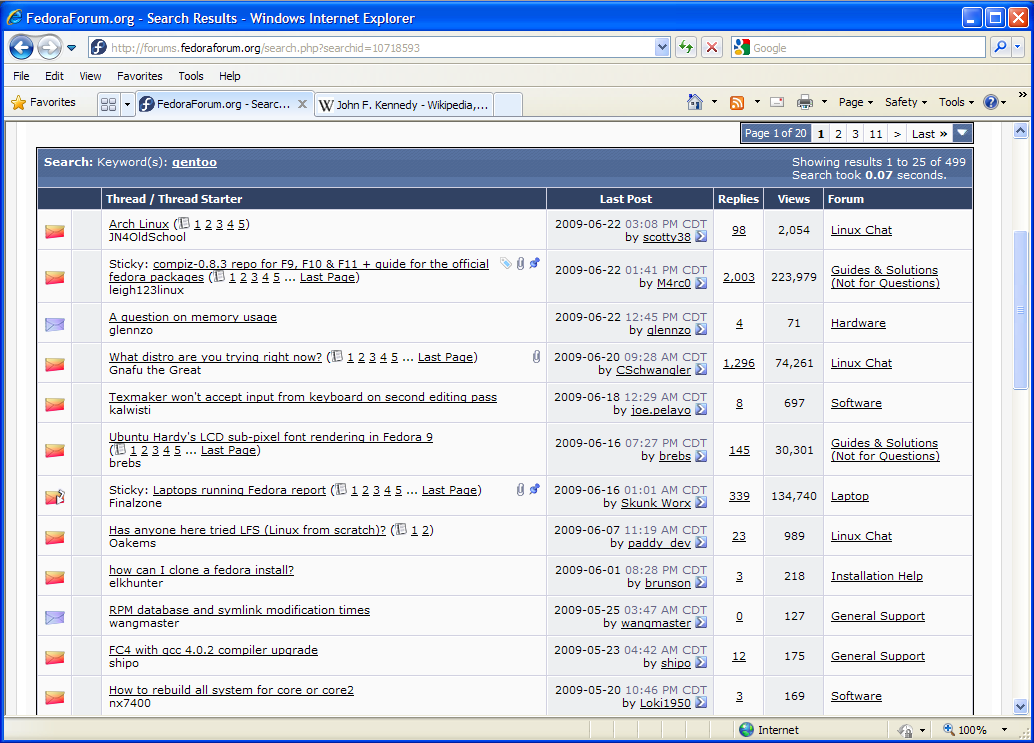This screenshot has width=1034, height=743.
Task: Click the multipage icon beside Arch Linux
Action: click(185, 223)
